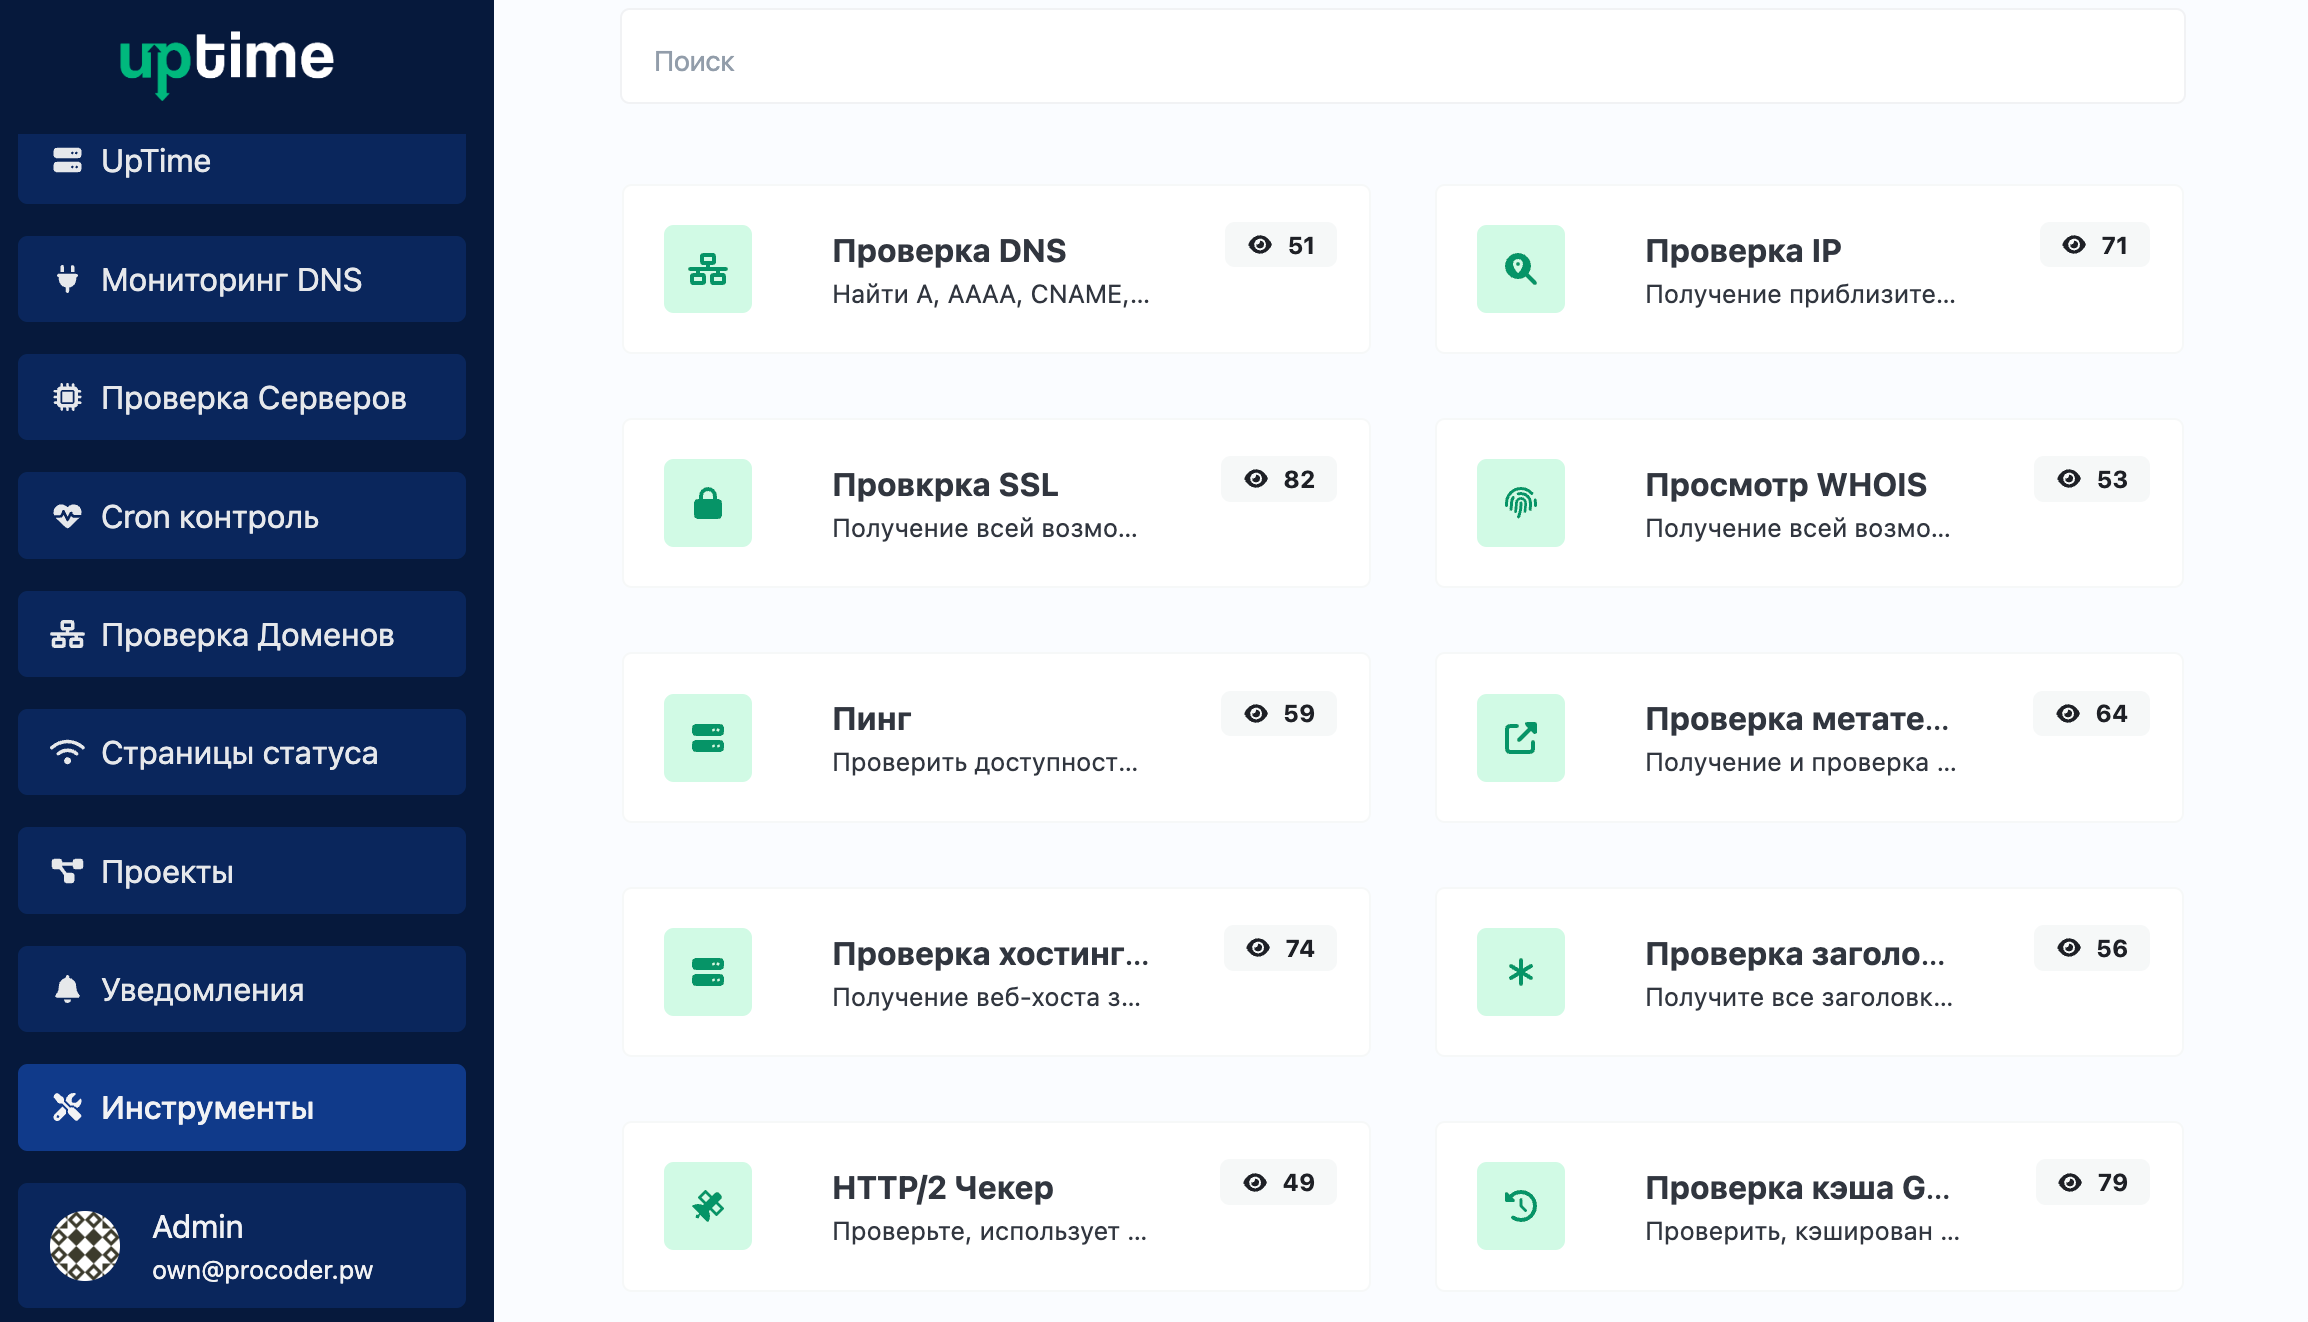Click the meta tags external-link icon

click(x=1520, y=738)
